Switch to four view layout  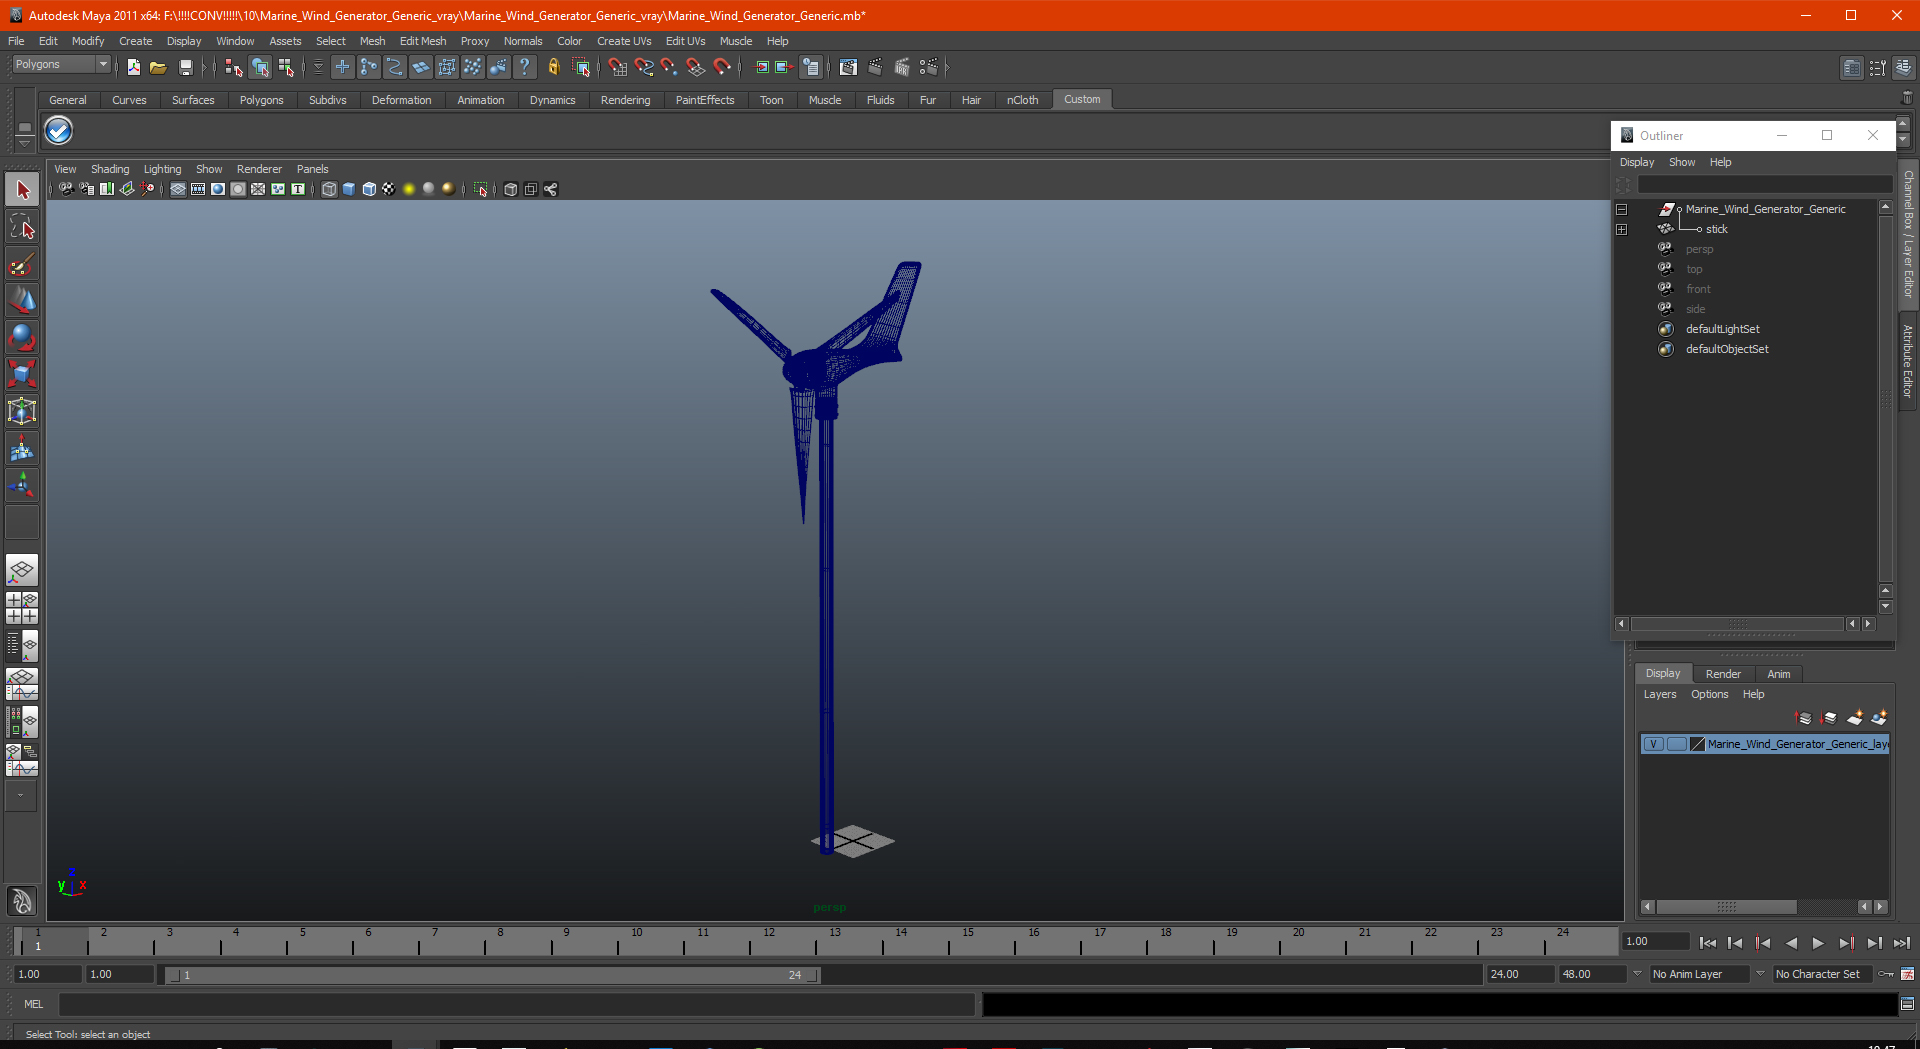point(22,608)
